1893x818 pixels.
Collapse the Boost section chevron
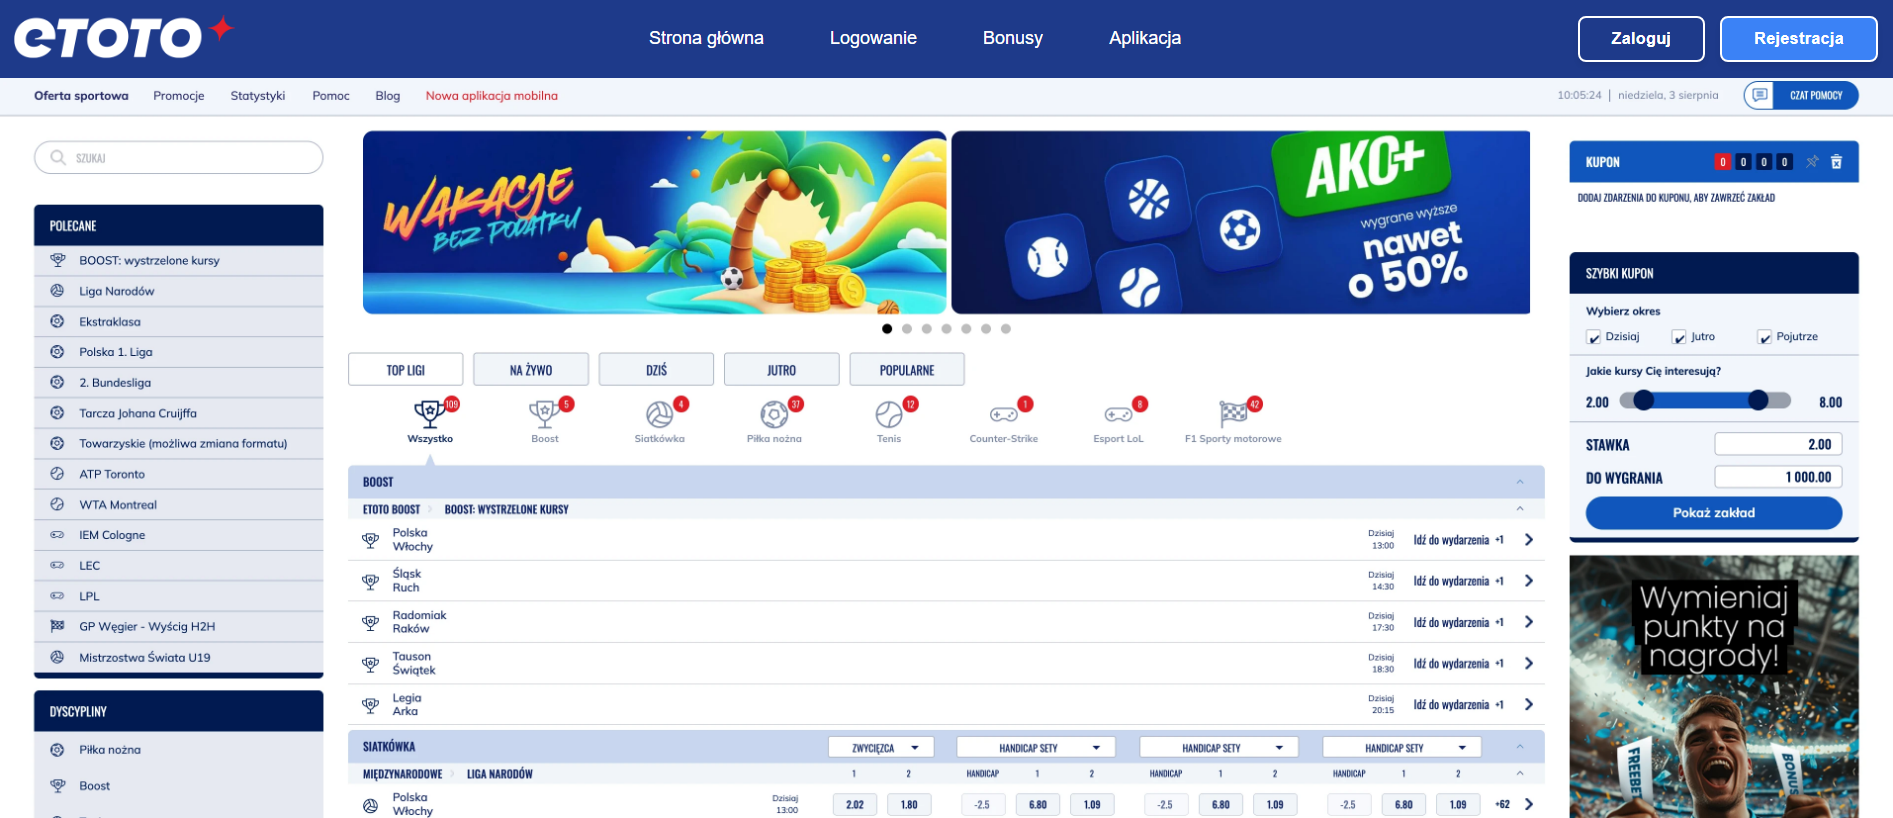point(1520,482)
